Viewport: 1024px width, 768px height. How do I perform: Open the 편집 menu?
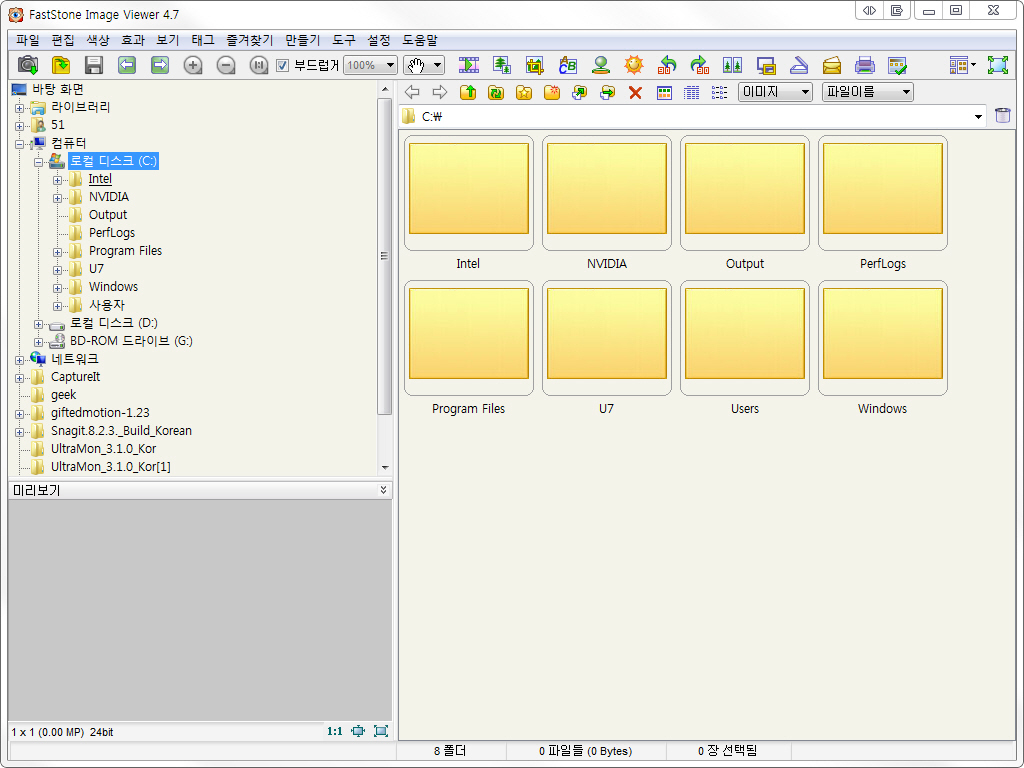click(x=63, y=40)
